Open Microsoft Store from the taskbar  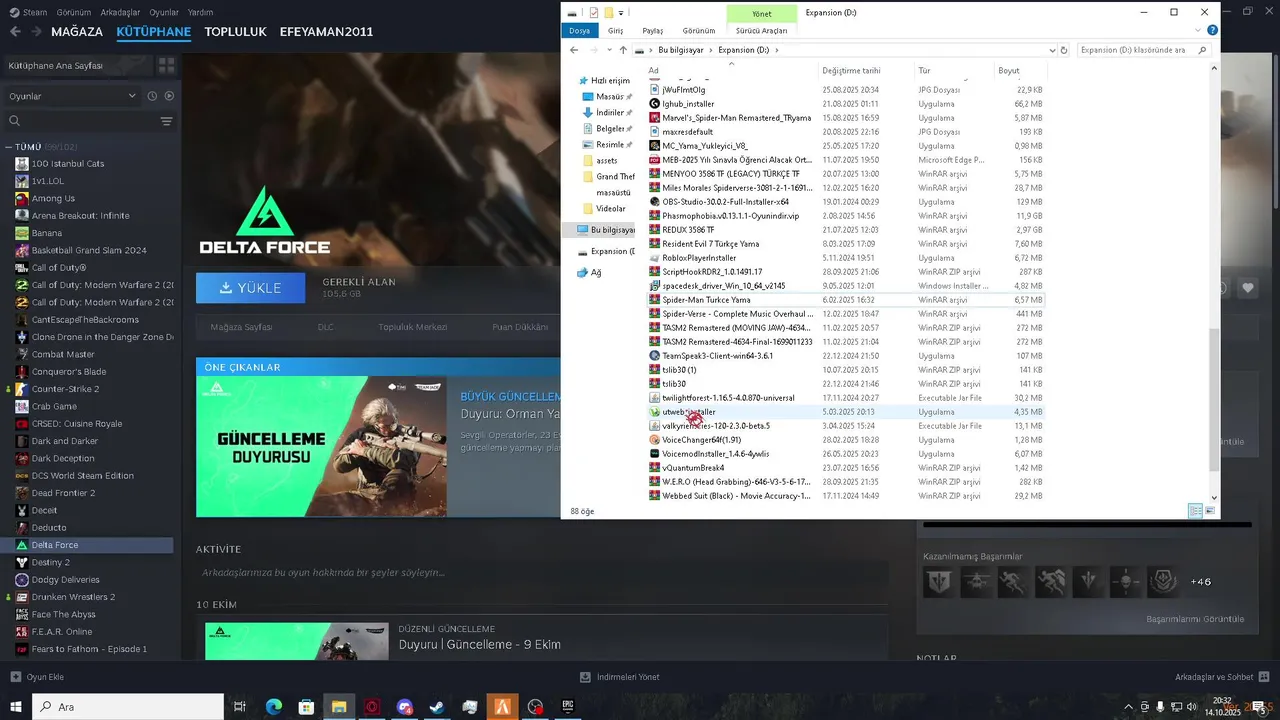pos(306,706)
